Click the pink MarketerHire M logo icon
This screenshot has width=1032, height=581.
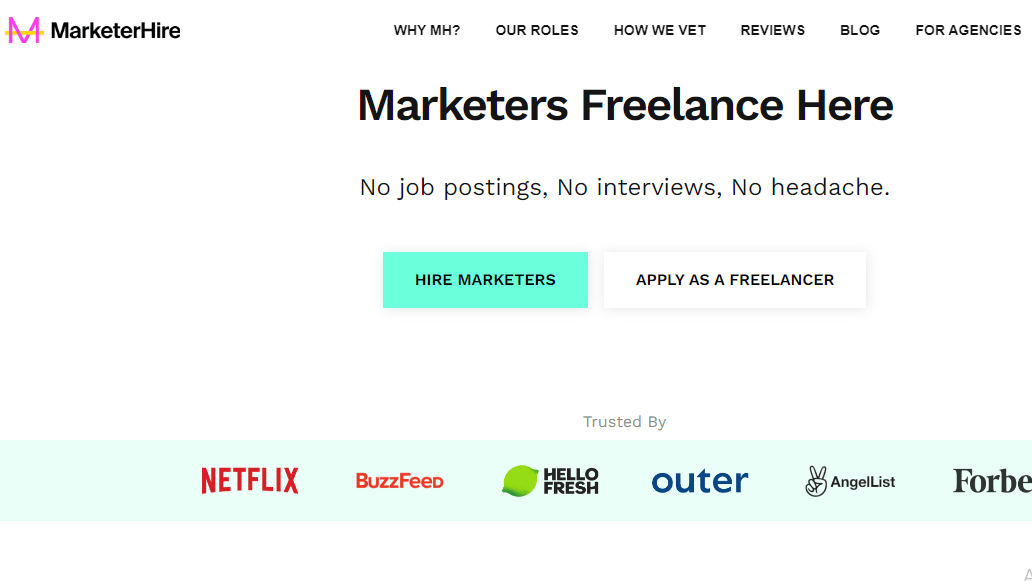coord(24,30)
